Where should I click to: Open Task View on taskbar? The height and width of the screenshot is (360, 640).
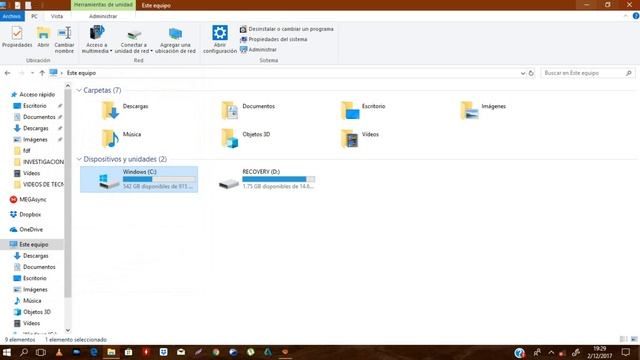pyautogui.click(x=41, y=352)
